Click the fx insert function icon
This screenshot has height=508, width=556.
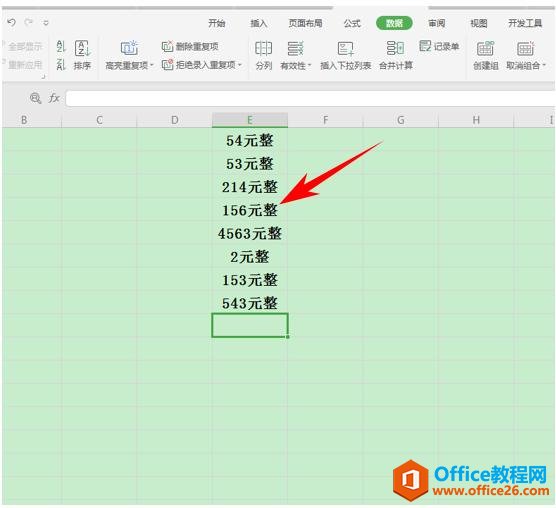54,98
